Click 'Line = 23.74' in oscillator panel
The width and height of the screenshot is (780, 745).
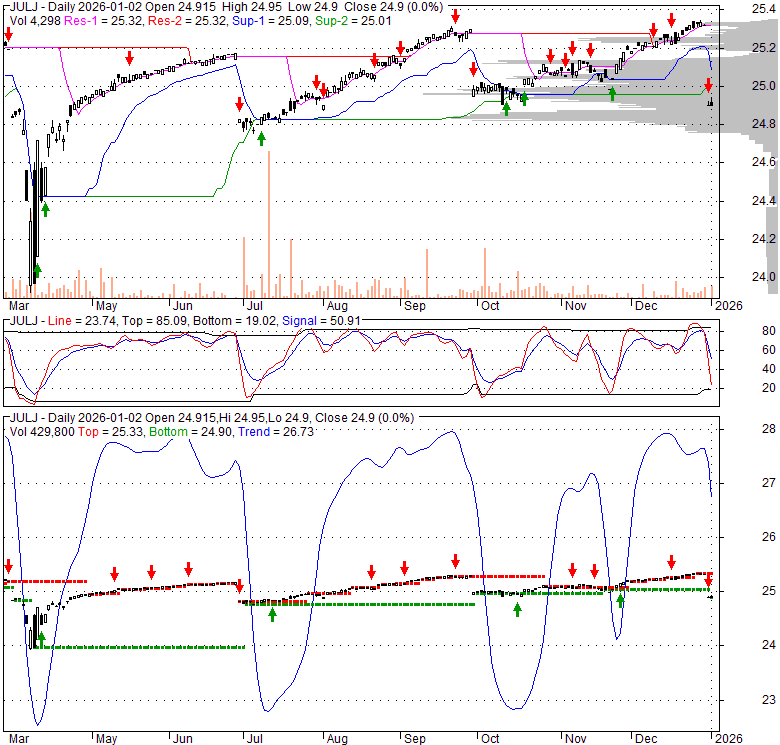pyautogui.click(x=83, y=321)
